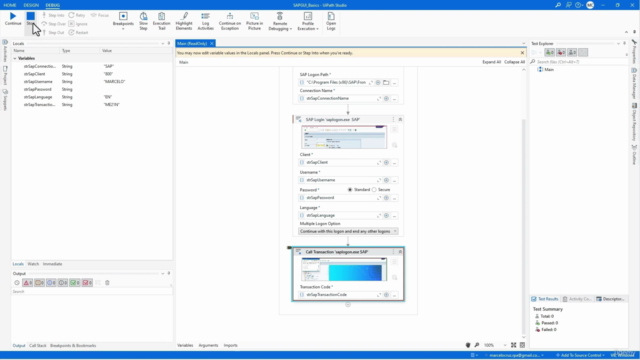Toggle the red failed filter in the Output panel
640x360 pixels.
pyautogui.click(x=87, y=282)
